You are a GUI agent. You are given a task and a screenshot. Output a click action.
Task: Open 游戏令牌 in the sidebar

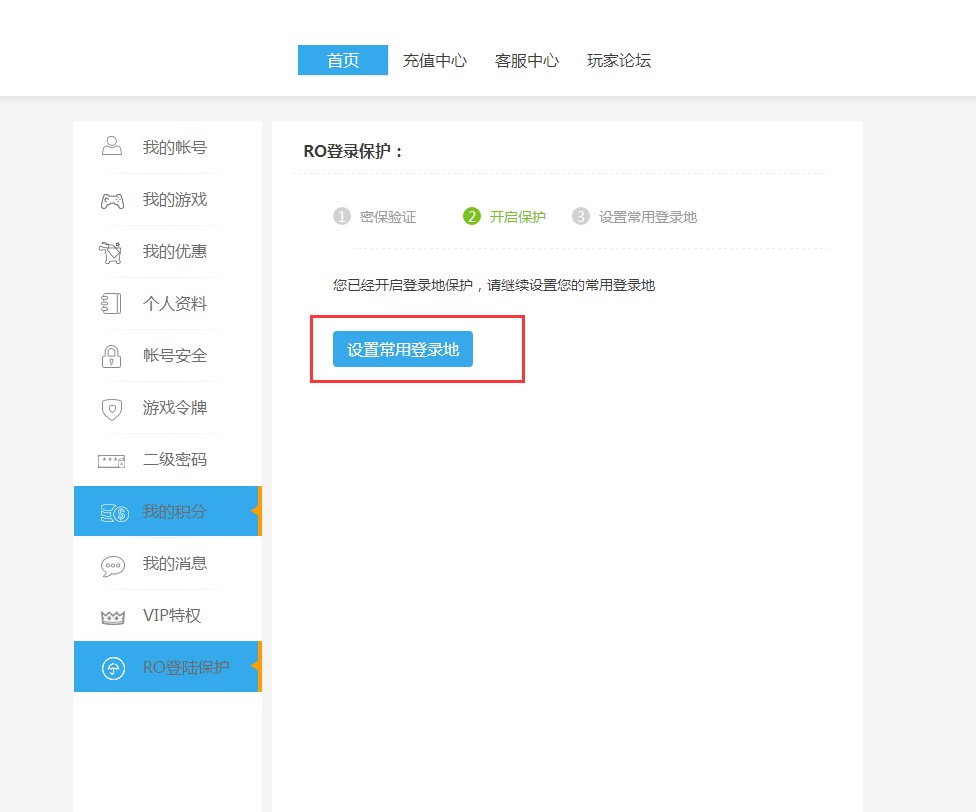pyautogui.click(x=175, y=408)
